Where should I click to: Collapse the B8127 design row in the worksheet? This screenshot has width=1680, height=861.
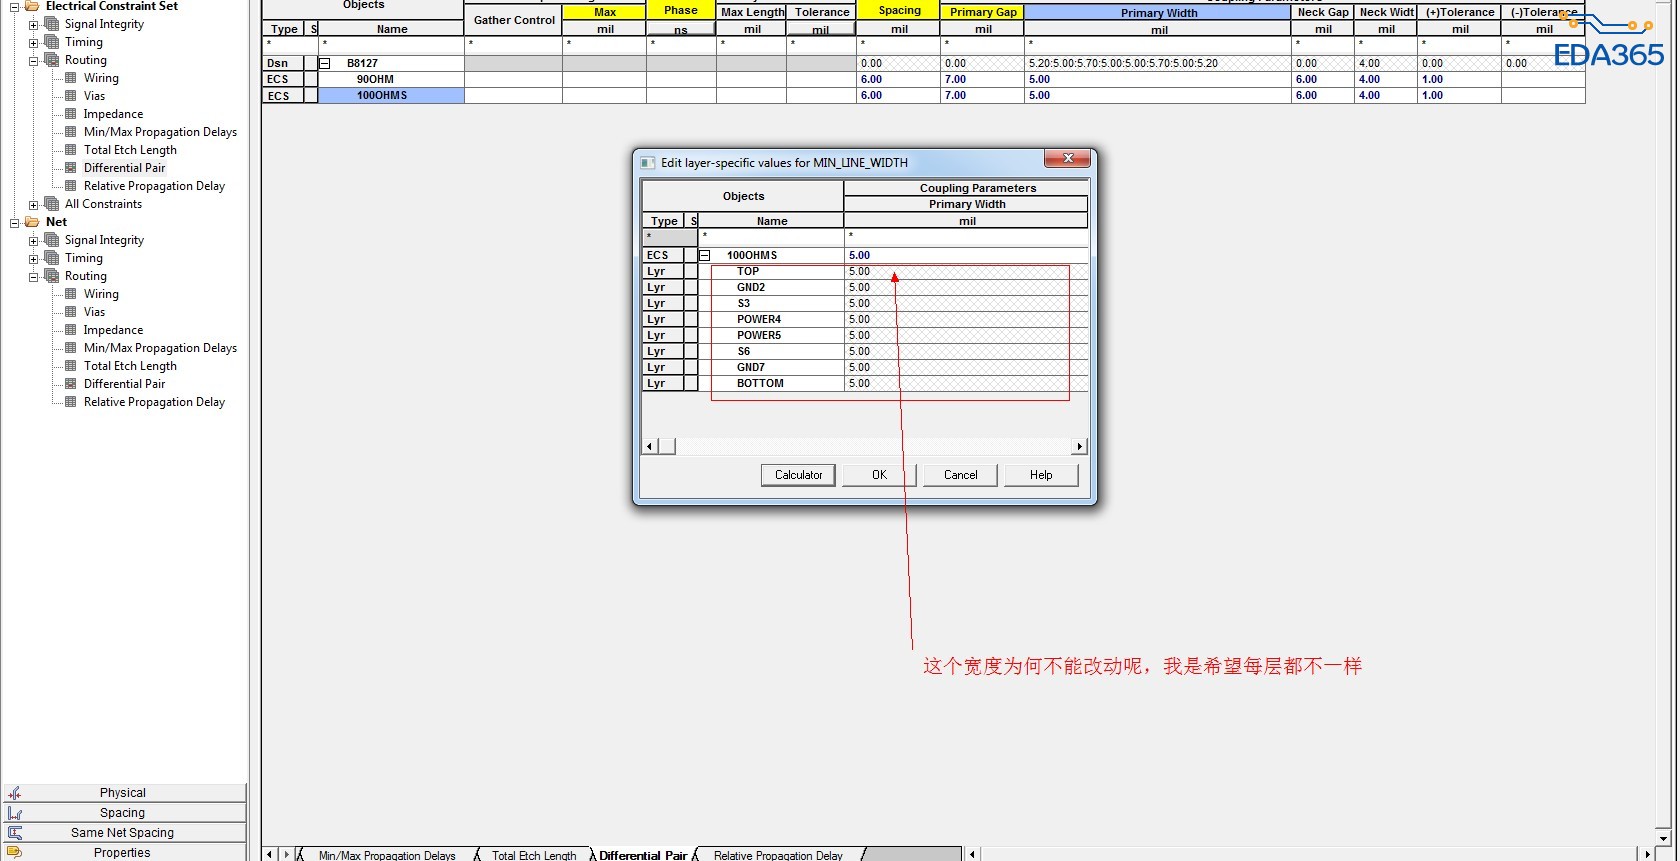coord(324,63)
